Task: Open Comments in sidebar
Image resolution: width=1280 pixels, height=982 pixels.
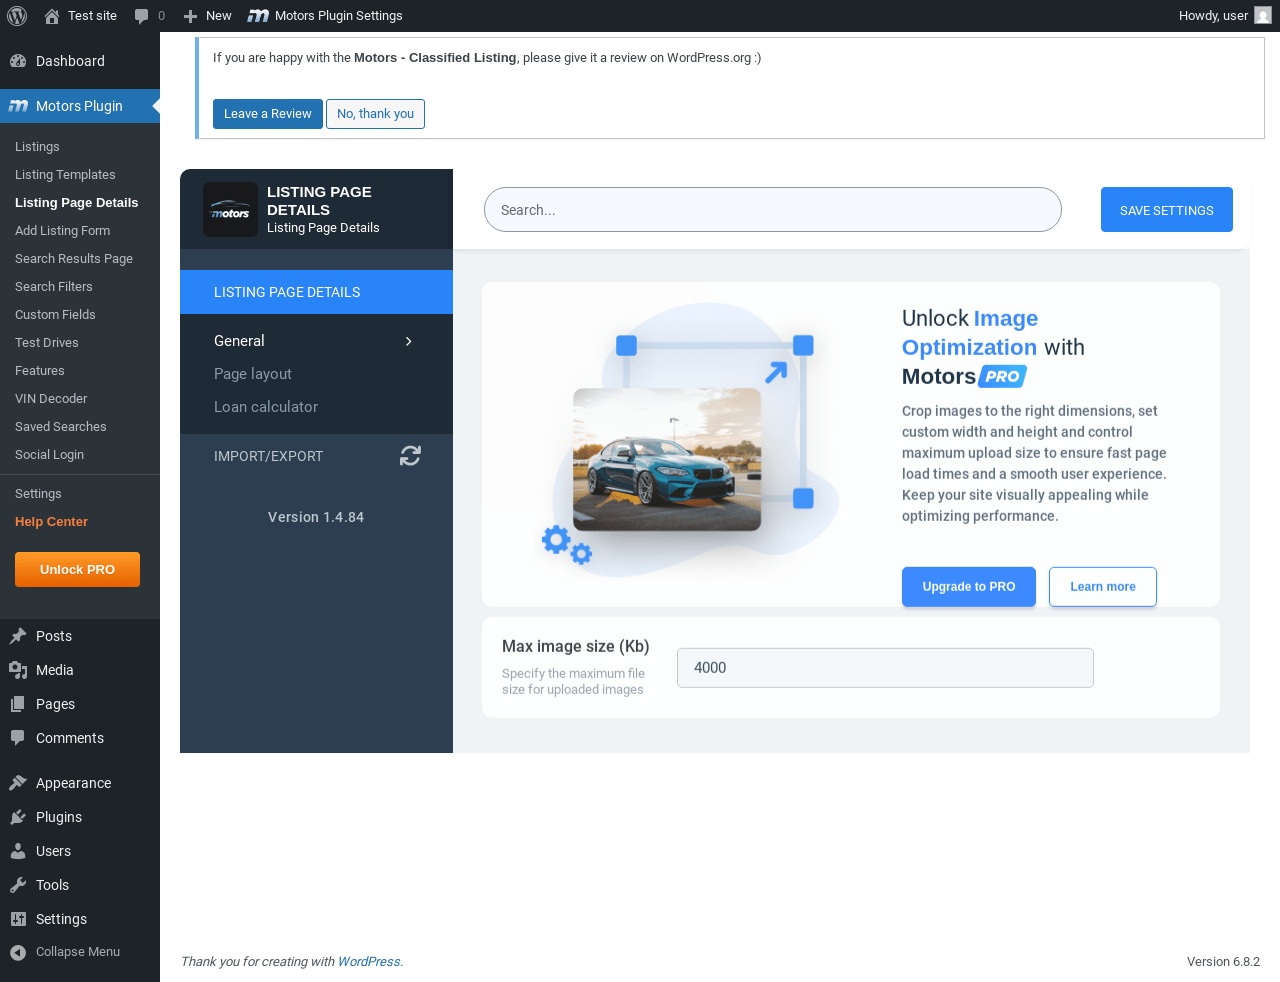Action: pyautogui.click(x=80, y=738)
